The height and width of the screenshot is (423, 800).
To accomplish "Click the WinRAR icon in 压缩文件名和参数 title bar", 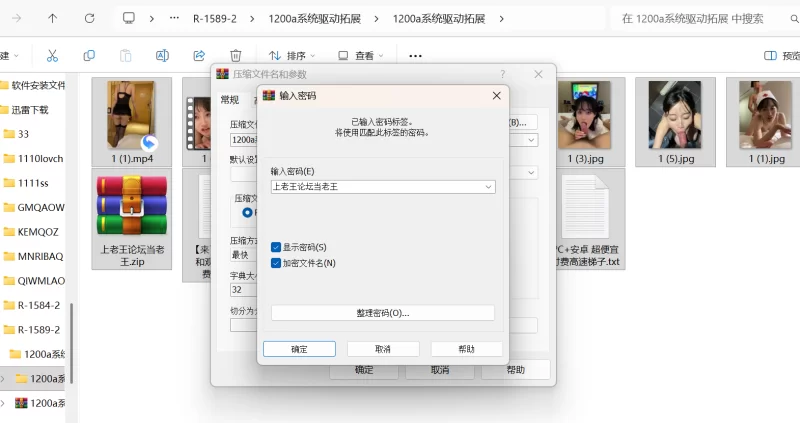I will click(x=222, y=74).
